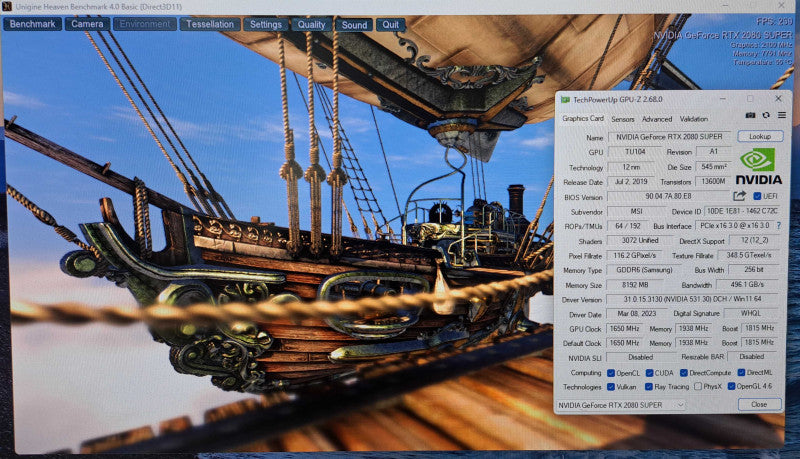Click the GPU-Z title bar app icon
The width and height of the screenshot is (800, 459).
(x=565, y=99)
